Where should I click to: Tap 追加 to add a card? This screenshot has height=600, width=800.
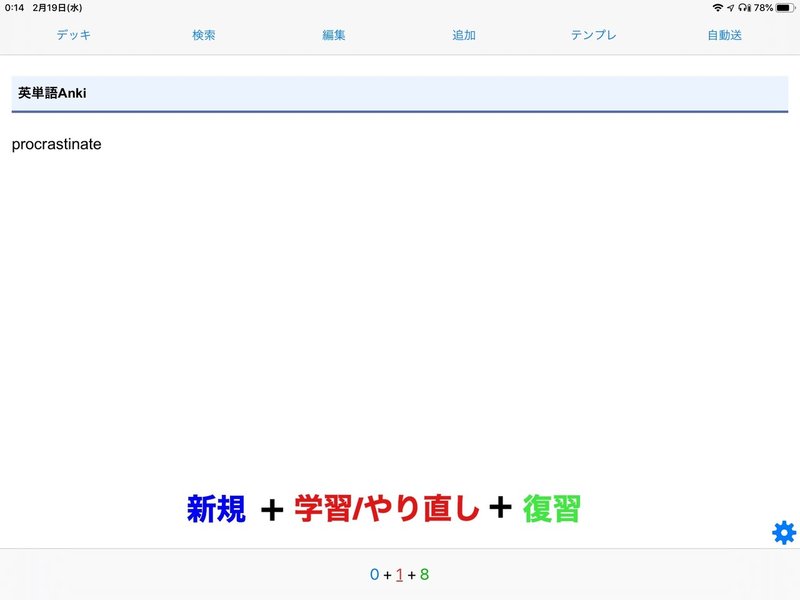(x=464, y=35)
